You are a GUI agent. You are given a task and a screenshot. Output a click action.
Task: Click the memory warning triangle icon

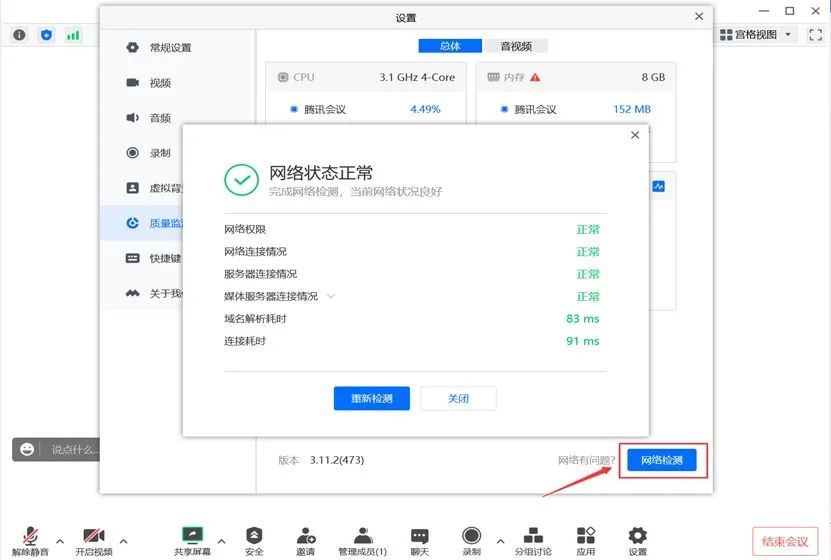coord(535,77)
